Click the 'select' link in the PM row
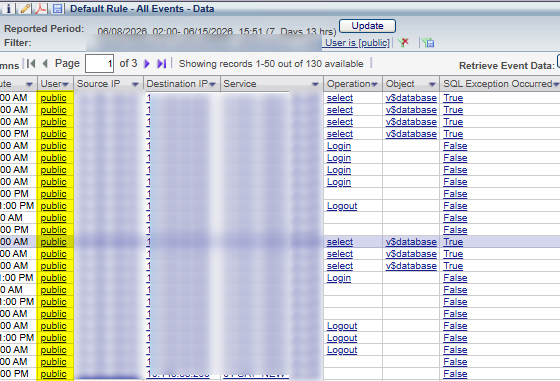Screen dimensions: 560x381 pyautogui.click(x=340, y=134)
